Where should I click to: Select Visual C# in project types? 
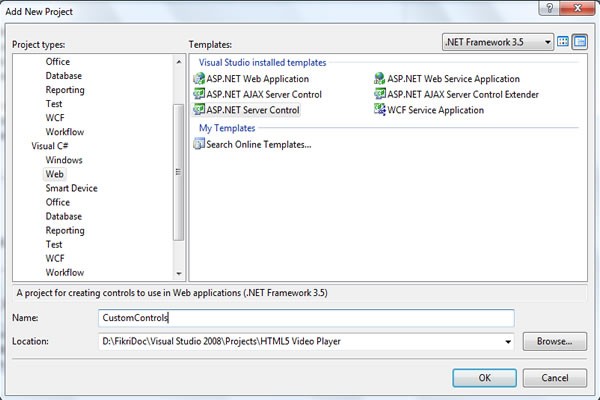50,146
